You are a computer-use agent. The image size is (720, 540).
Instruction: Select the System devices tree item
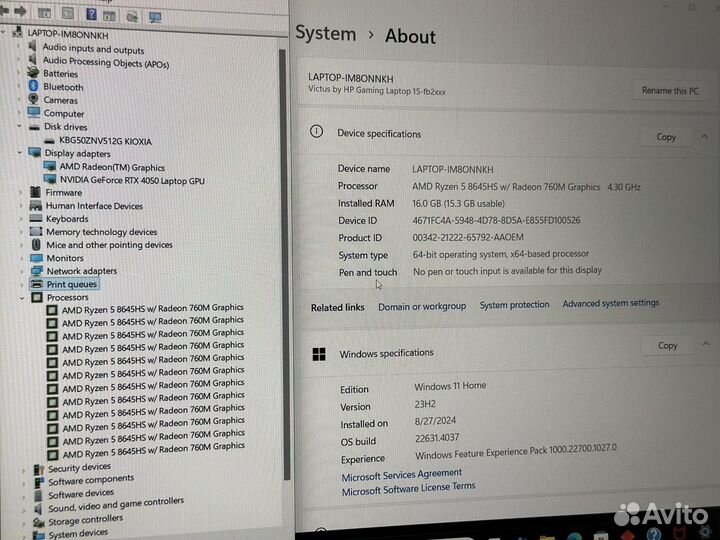[x=78, y=533]
